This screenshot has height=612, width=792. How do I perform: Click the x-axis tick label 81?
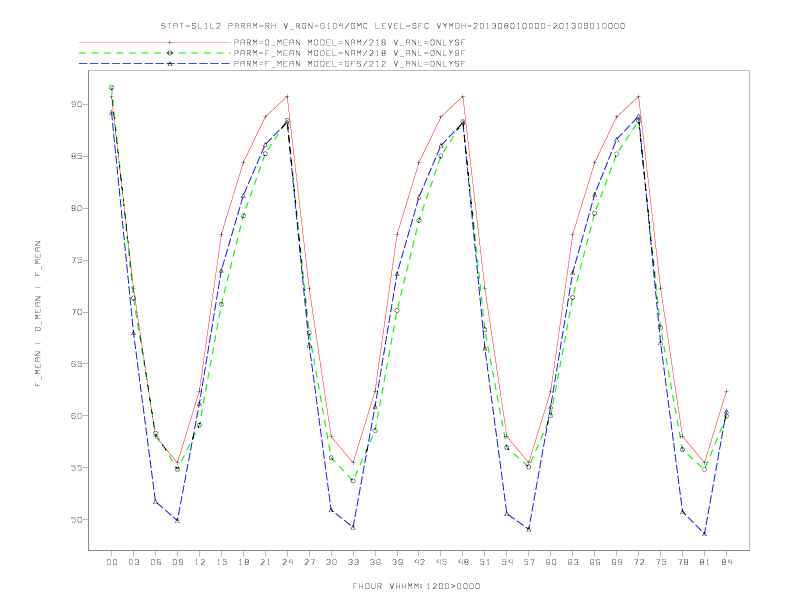point(705,562)
